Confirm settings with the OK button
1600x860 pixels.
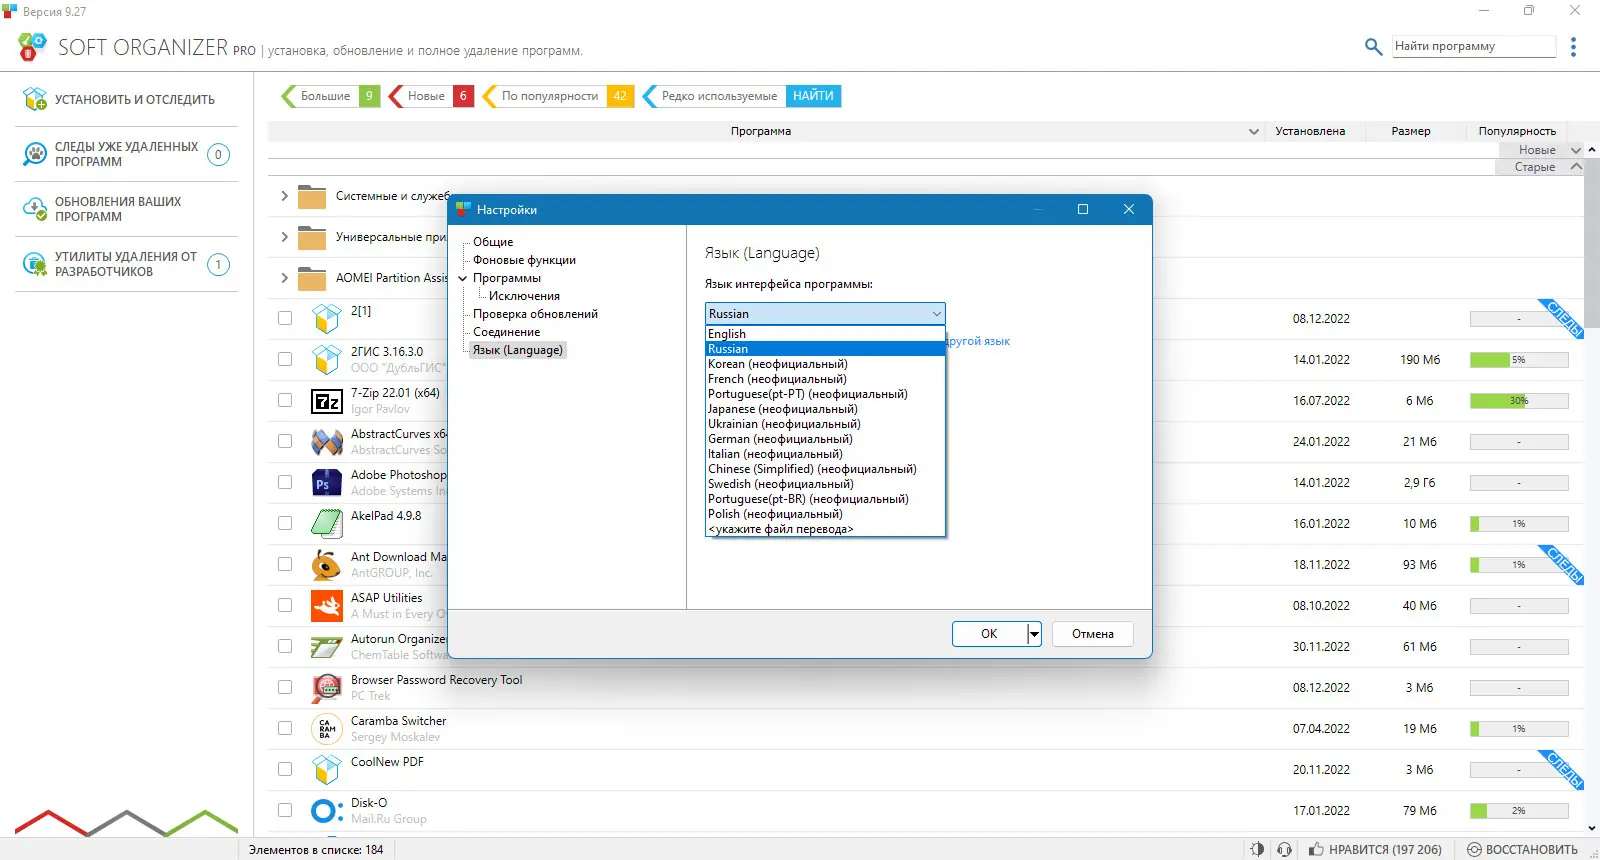pyautogui.click(x=989, y=634)
